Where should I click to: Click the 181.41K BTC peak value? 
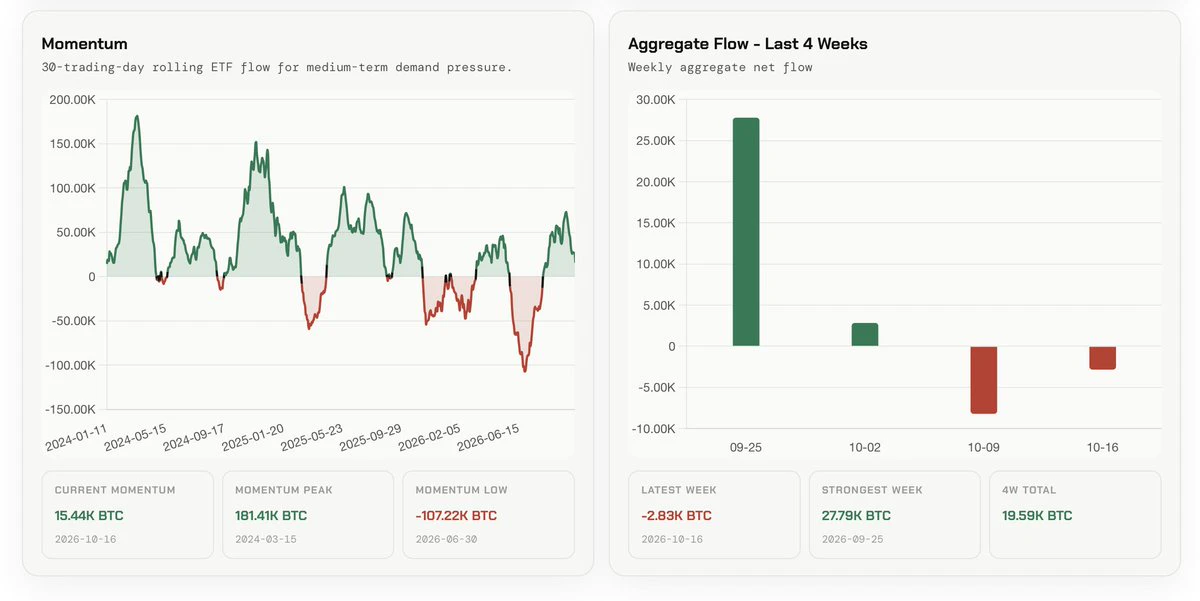tap(271, 516)
